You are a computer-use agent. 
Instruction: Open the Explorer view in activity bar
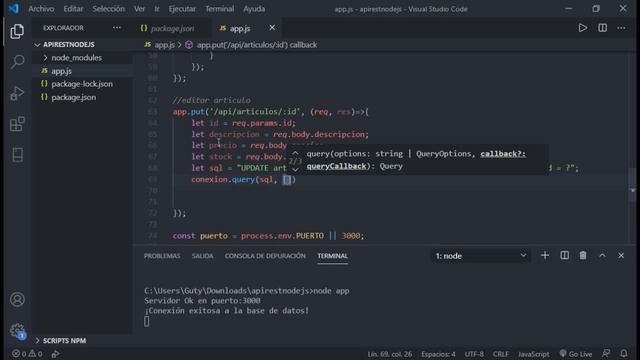(x=17, y=31)
